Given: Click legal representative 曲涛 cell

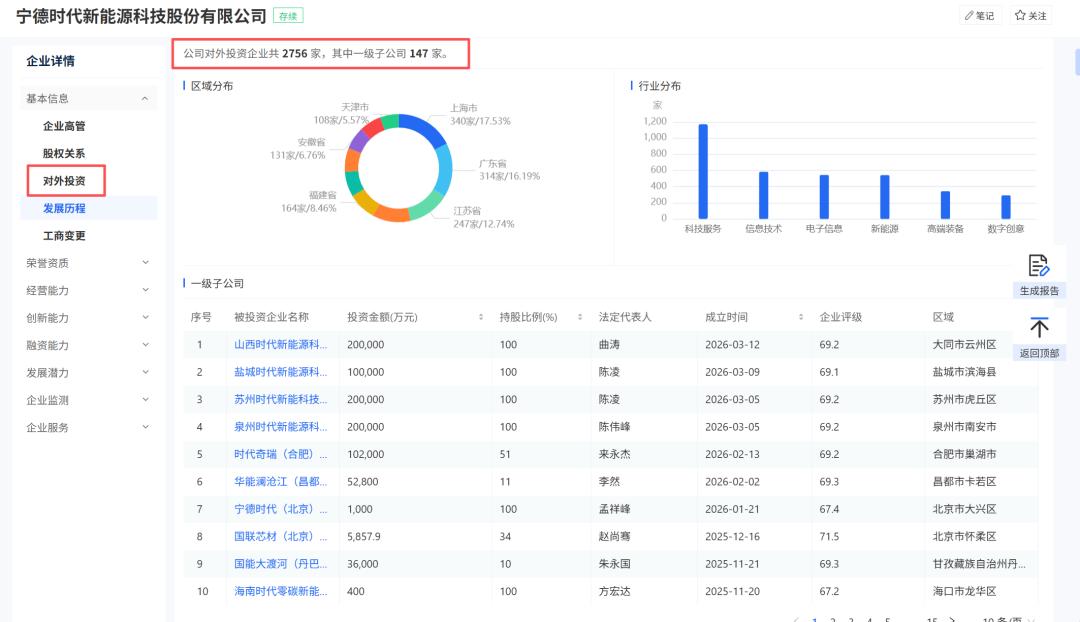Looking at the screenshot, I should pyautogui.click(x=609, y=344).
